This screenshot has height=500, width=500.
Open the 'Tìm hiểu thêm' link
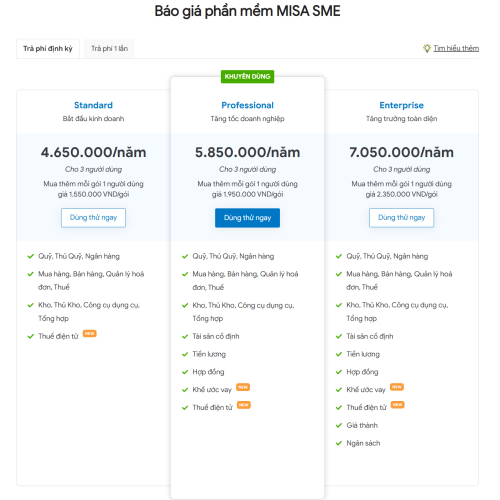(456, 48)
